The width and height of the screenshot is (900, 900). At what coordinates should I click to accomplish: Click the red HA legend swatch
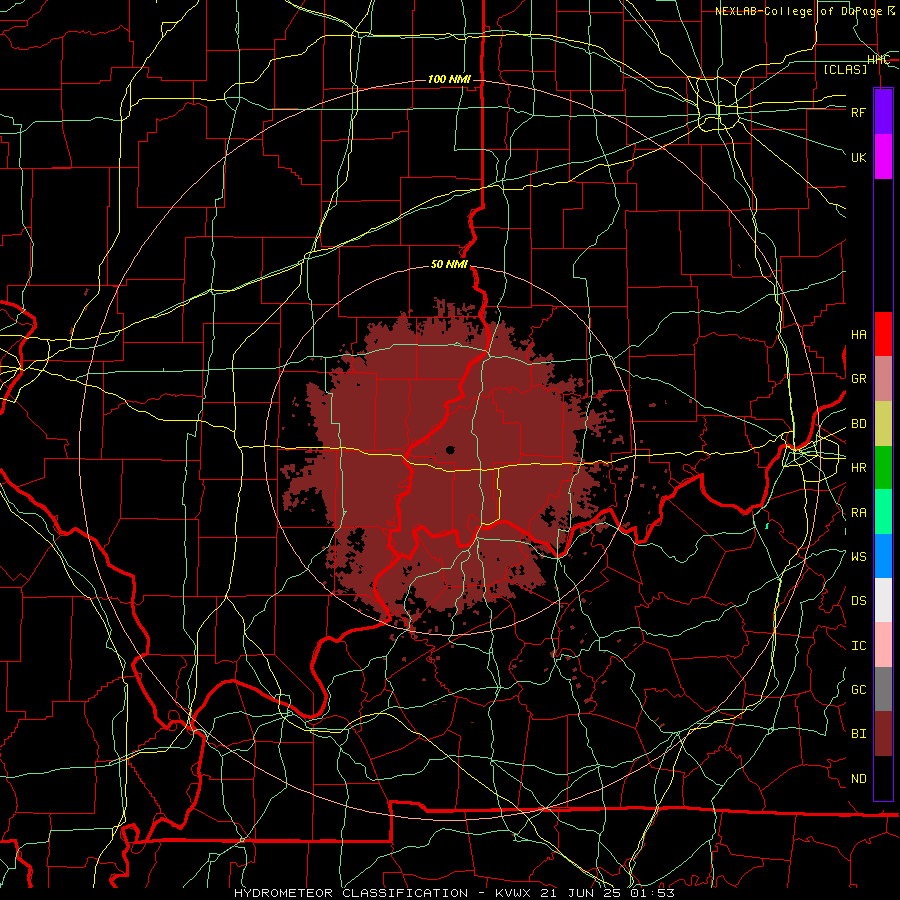point(883,334)
